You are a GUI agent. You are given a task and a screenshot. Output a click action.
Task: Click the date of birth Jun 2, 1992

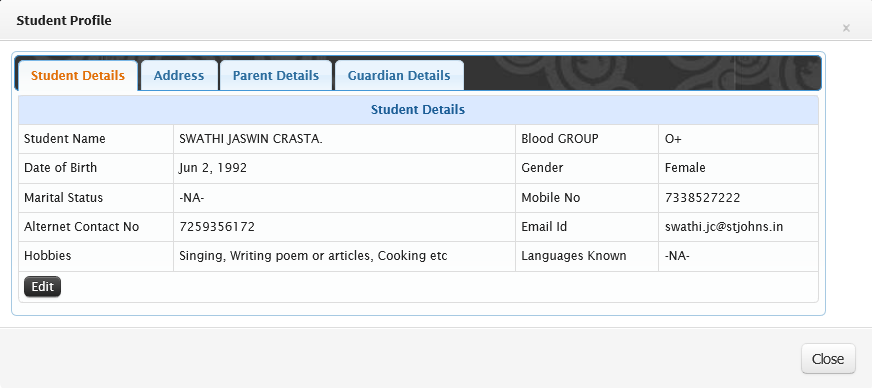(212, 168)
